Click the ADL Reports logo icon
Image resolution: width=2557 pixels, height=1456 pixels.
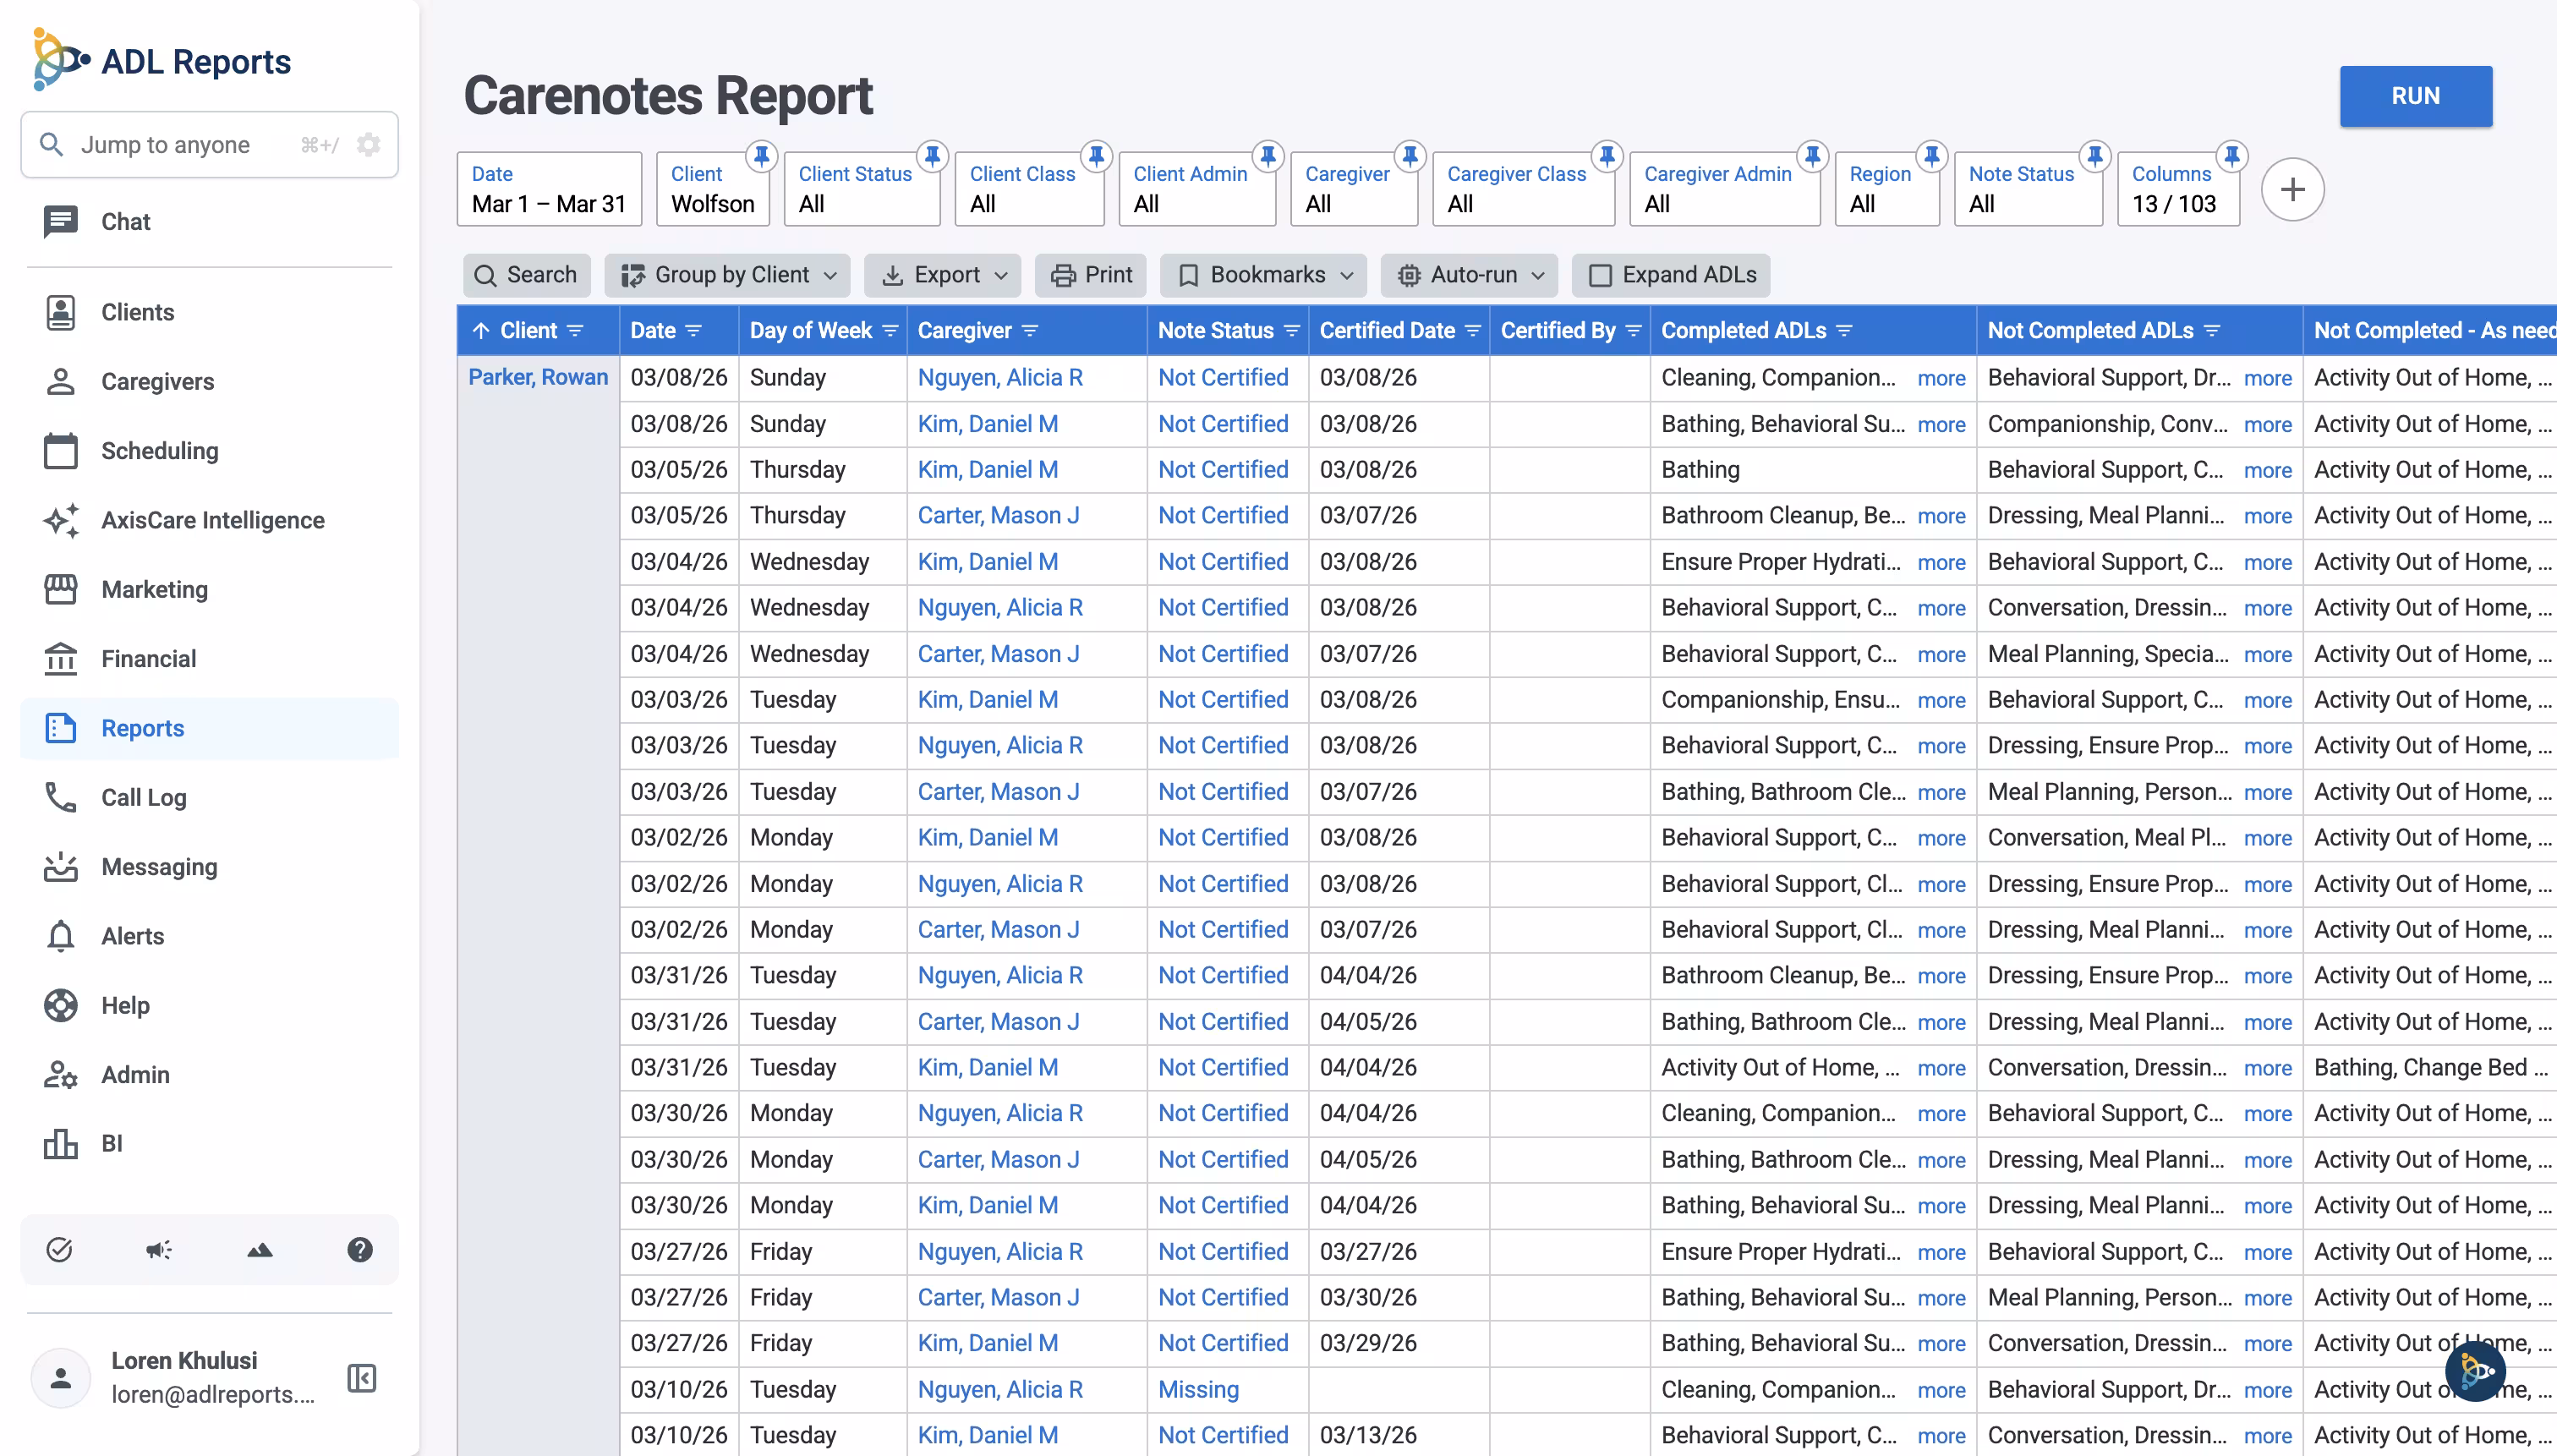(x=60, y=60)
